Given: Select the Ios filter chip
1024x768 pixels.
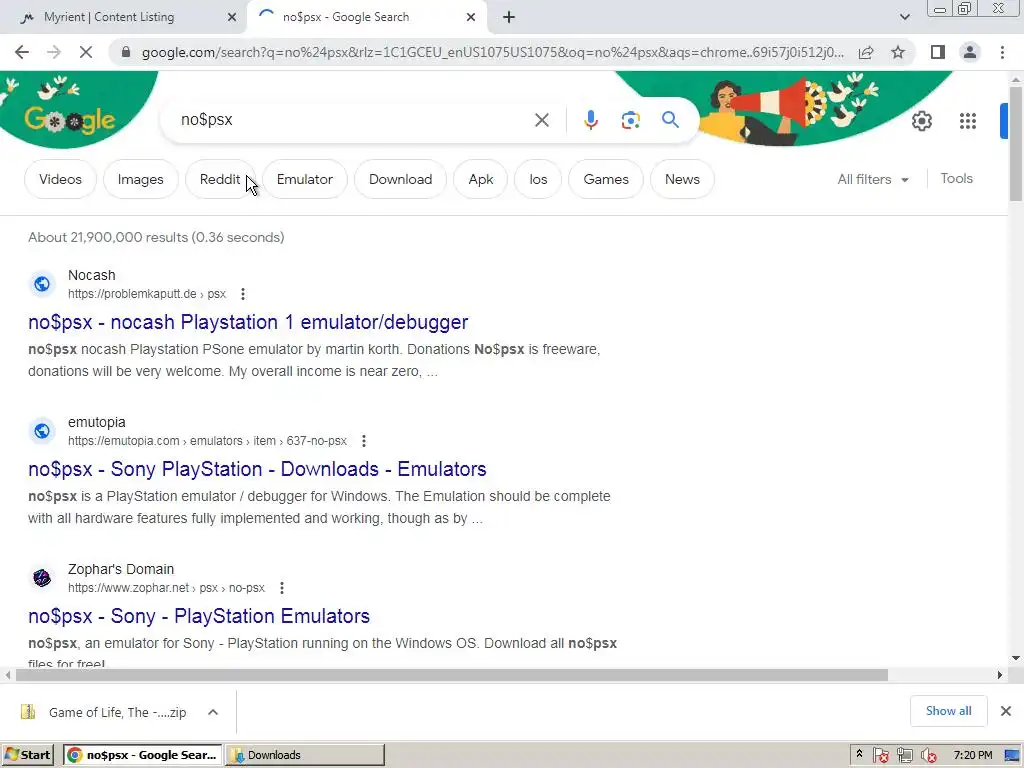Looking at the screenshot, I should 538,179.
